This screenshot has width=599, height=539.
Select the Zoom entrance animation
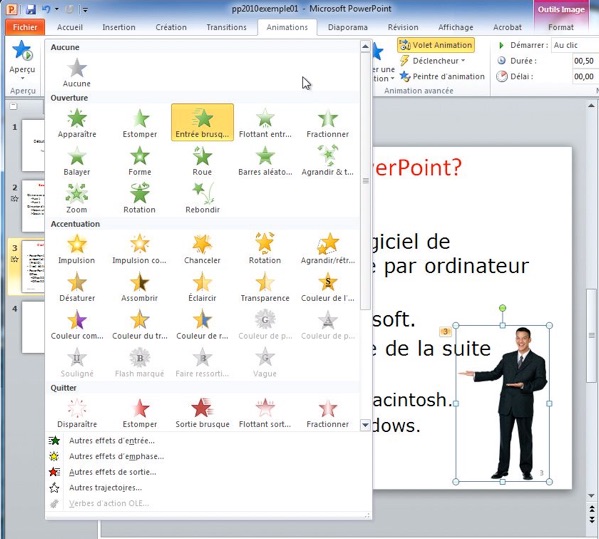point(77,198)
